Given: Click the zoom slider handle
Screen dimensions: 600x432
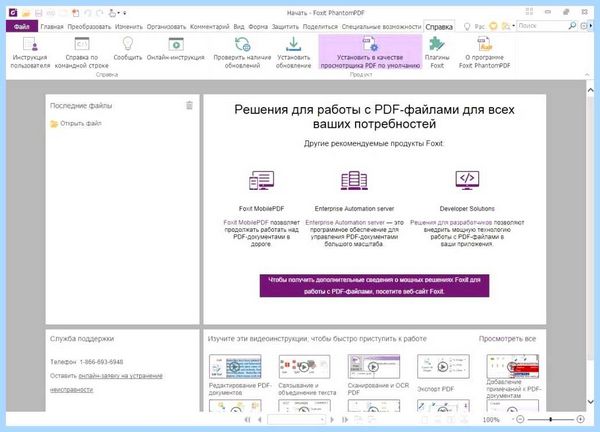Looking at the screenshot, I should 550,419.
